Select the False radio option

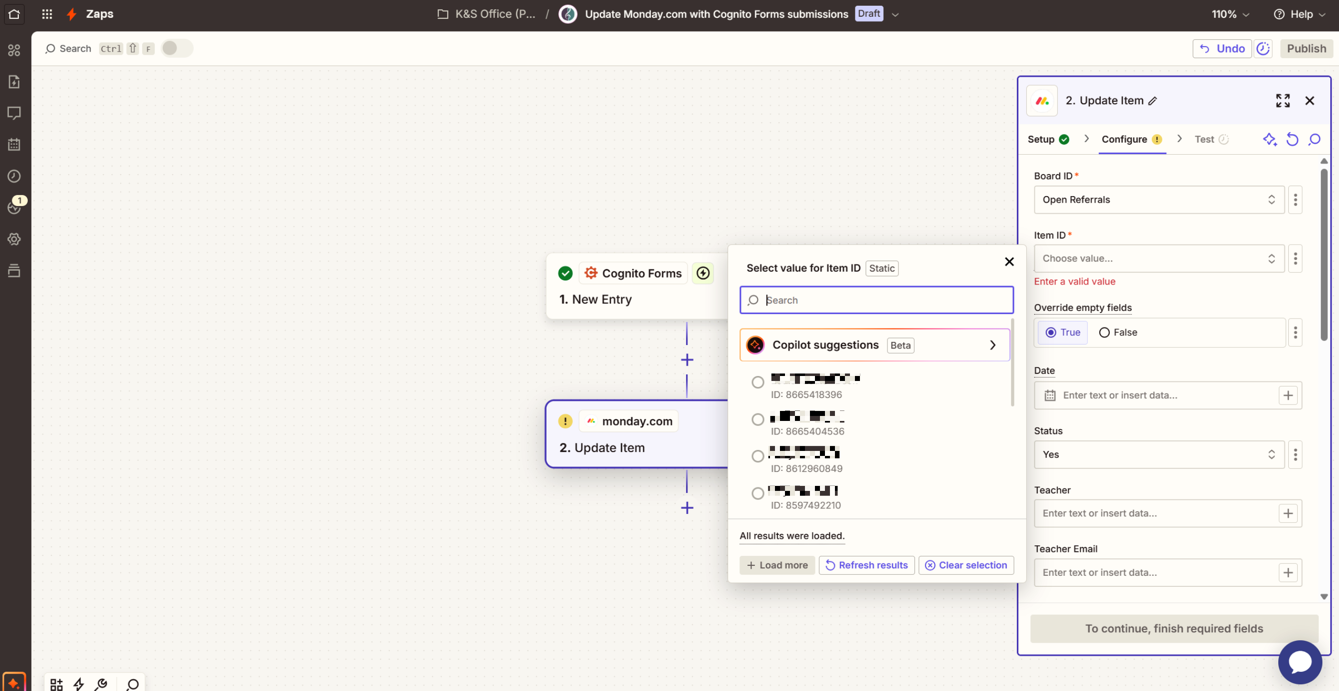tap(1118, 333)
